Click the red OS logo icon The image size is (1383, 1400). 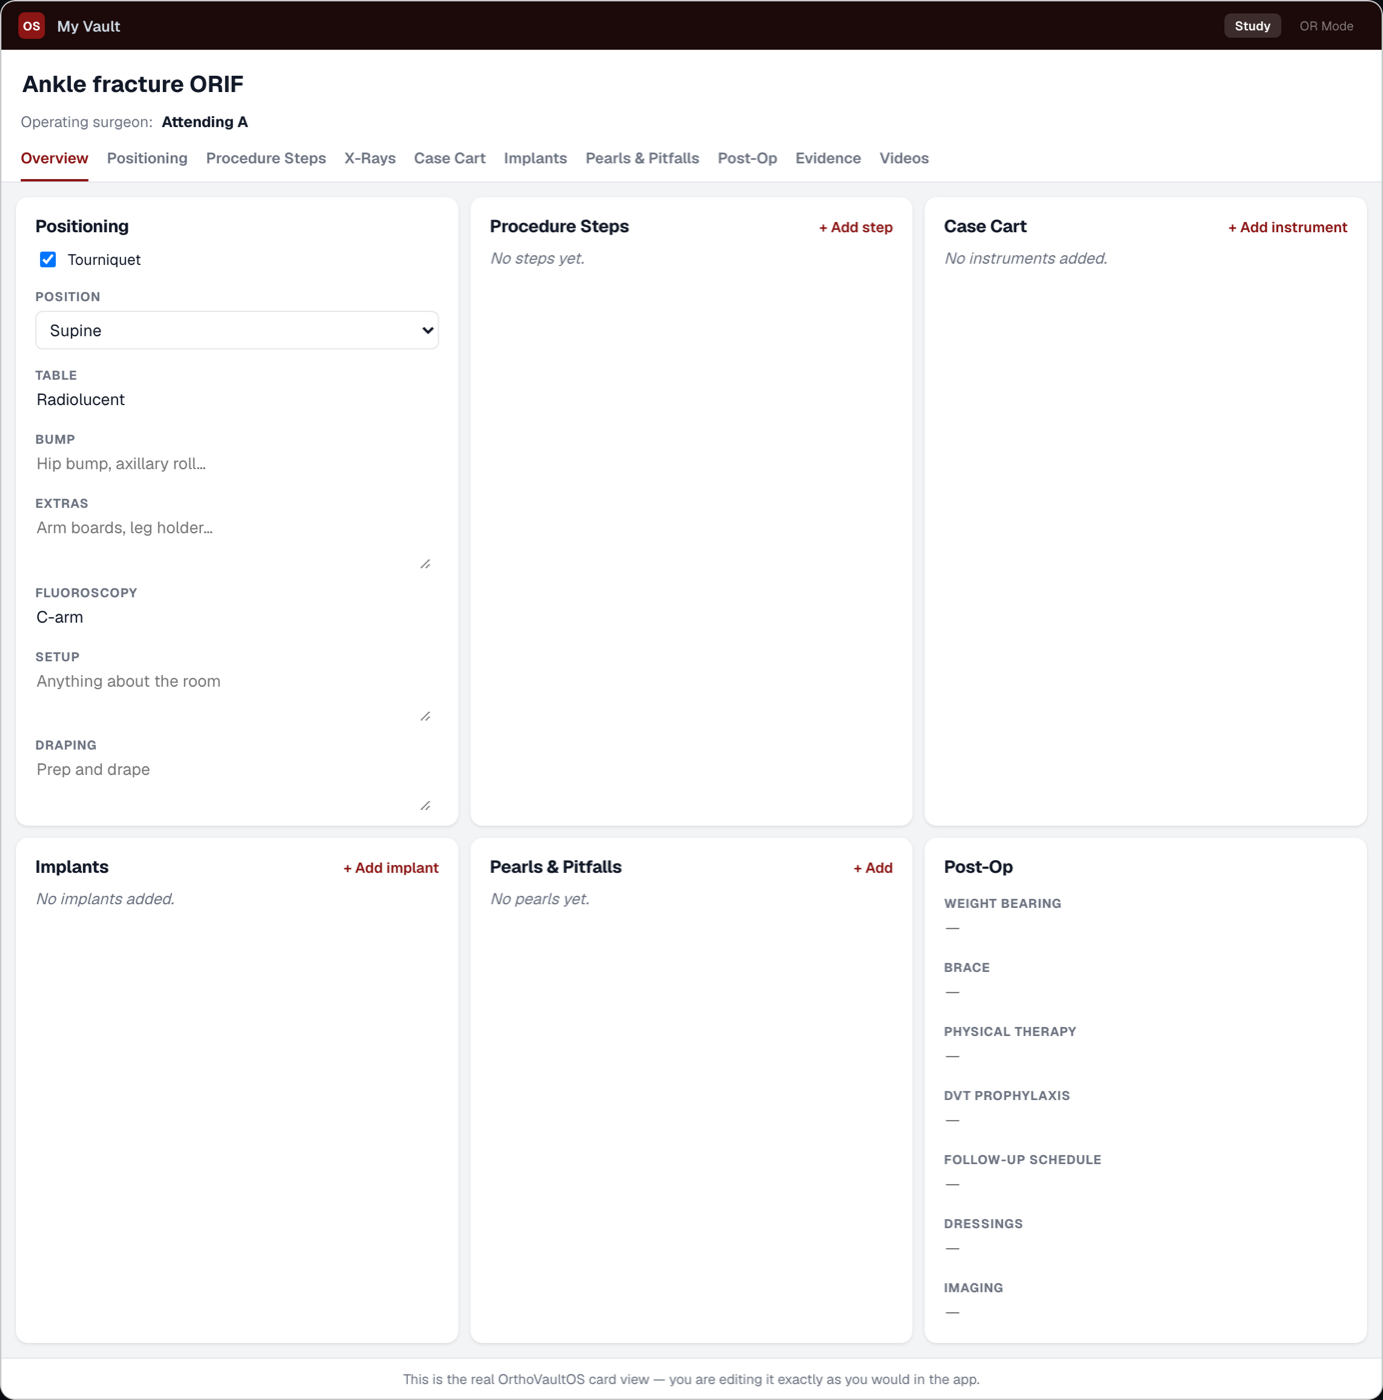[x=32, y=26]
